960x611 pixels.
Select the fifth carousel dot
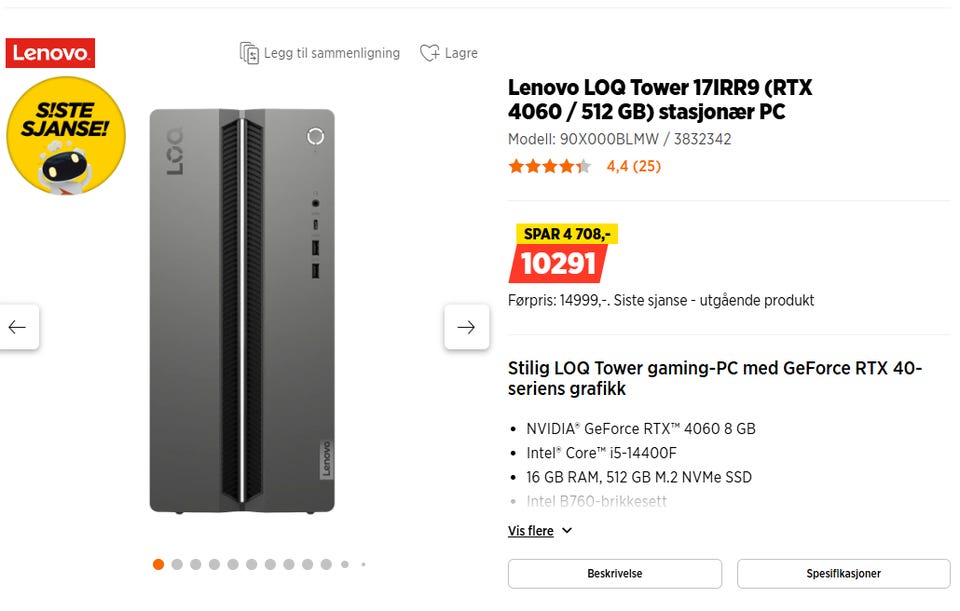point(233,564)
